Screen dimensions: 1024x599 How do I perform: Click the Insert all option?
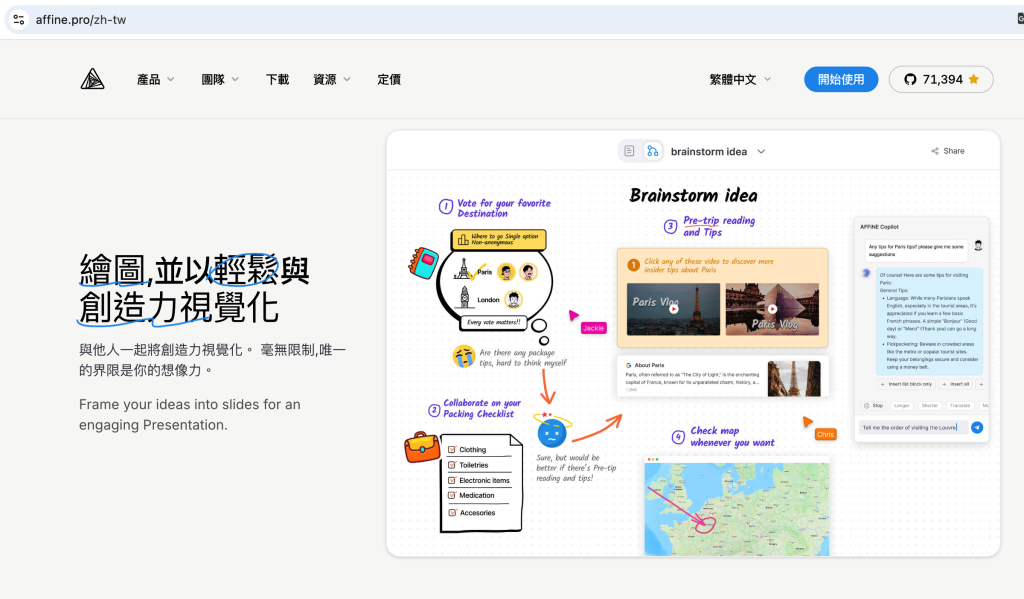coord(956,384)
